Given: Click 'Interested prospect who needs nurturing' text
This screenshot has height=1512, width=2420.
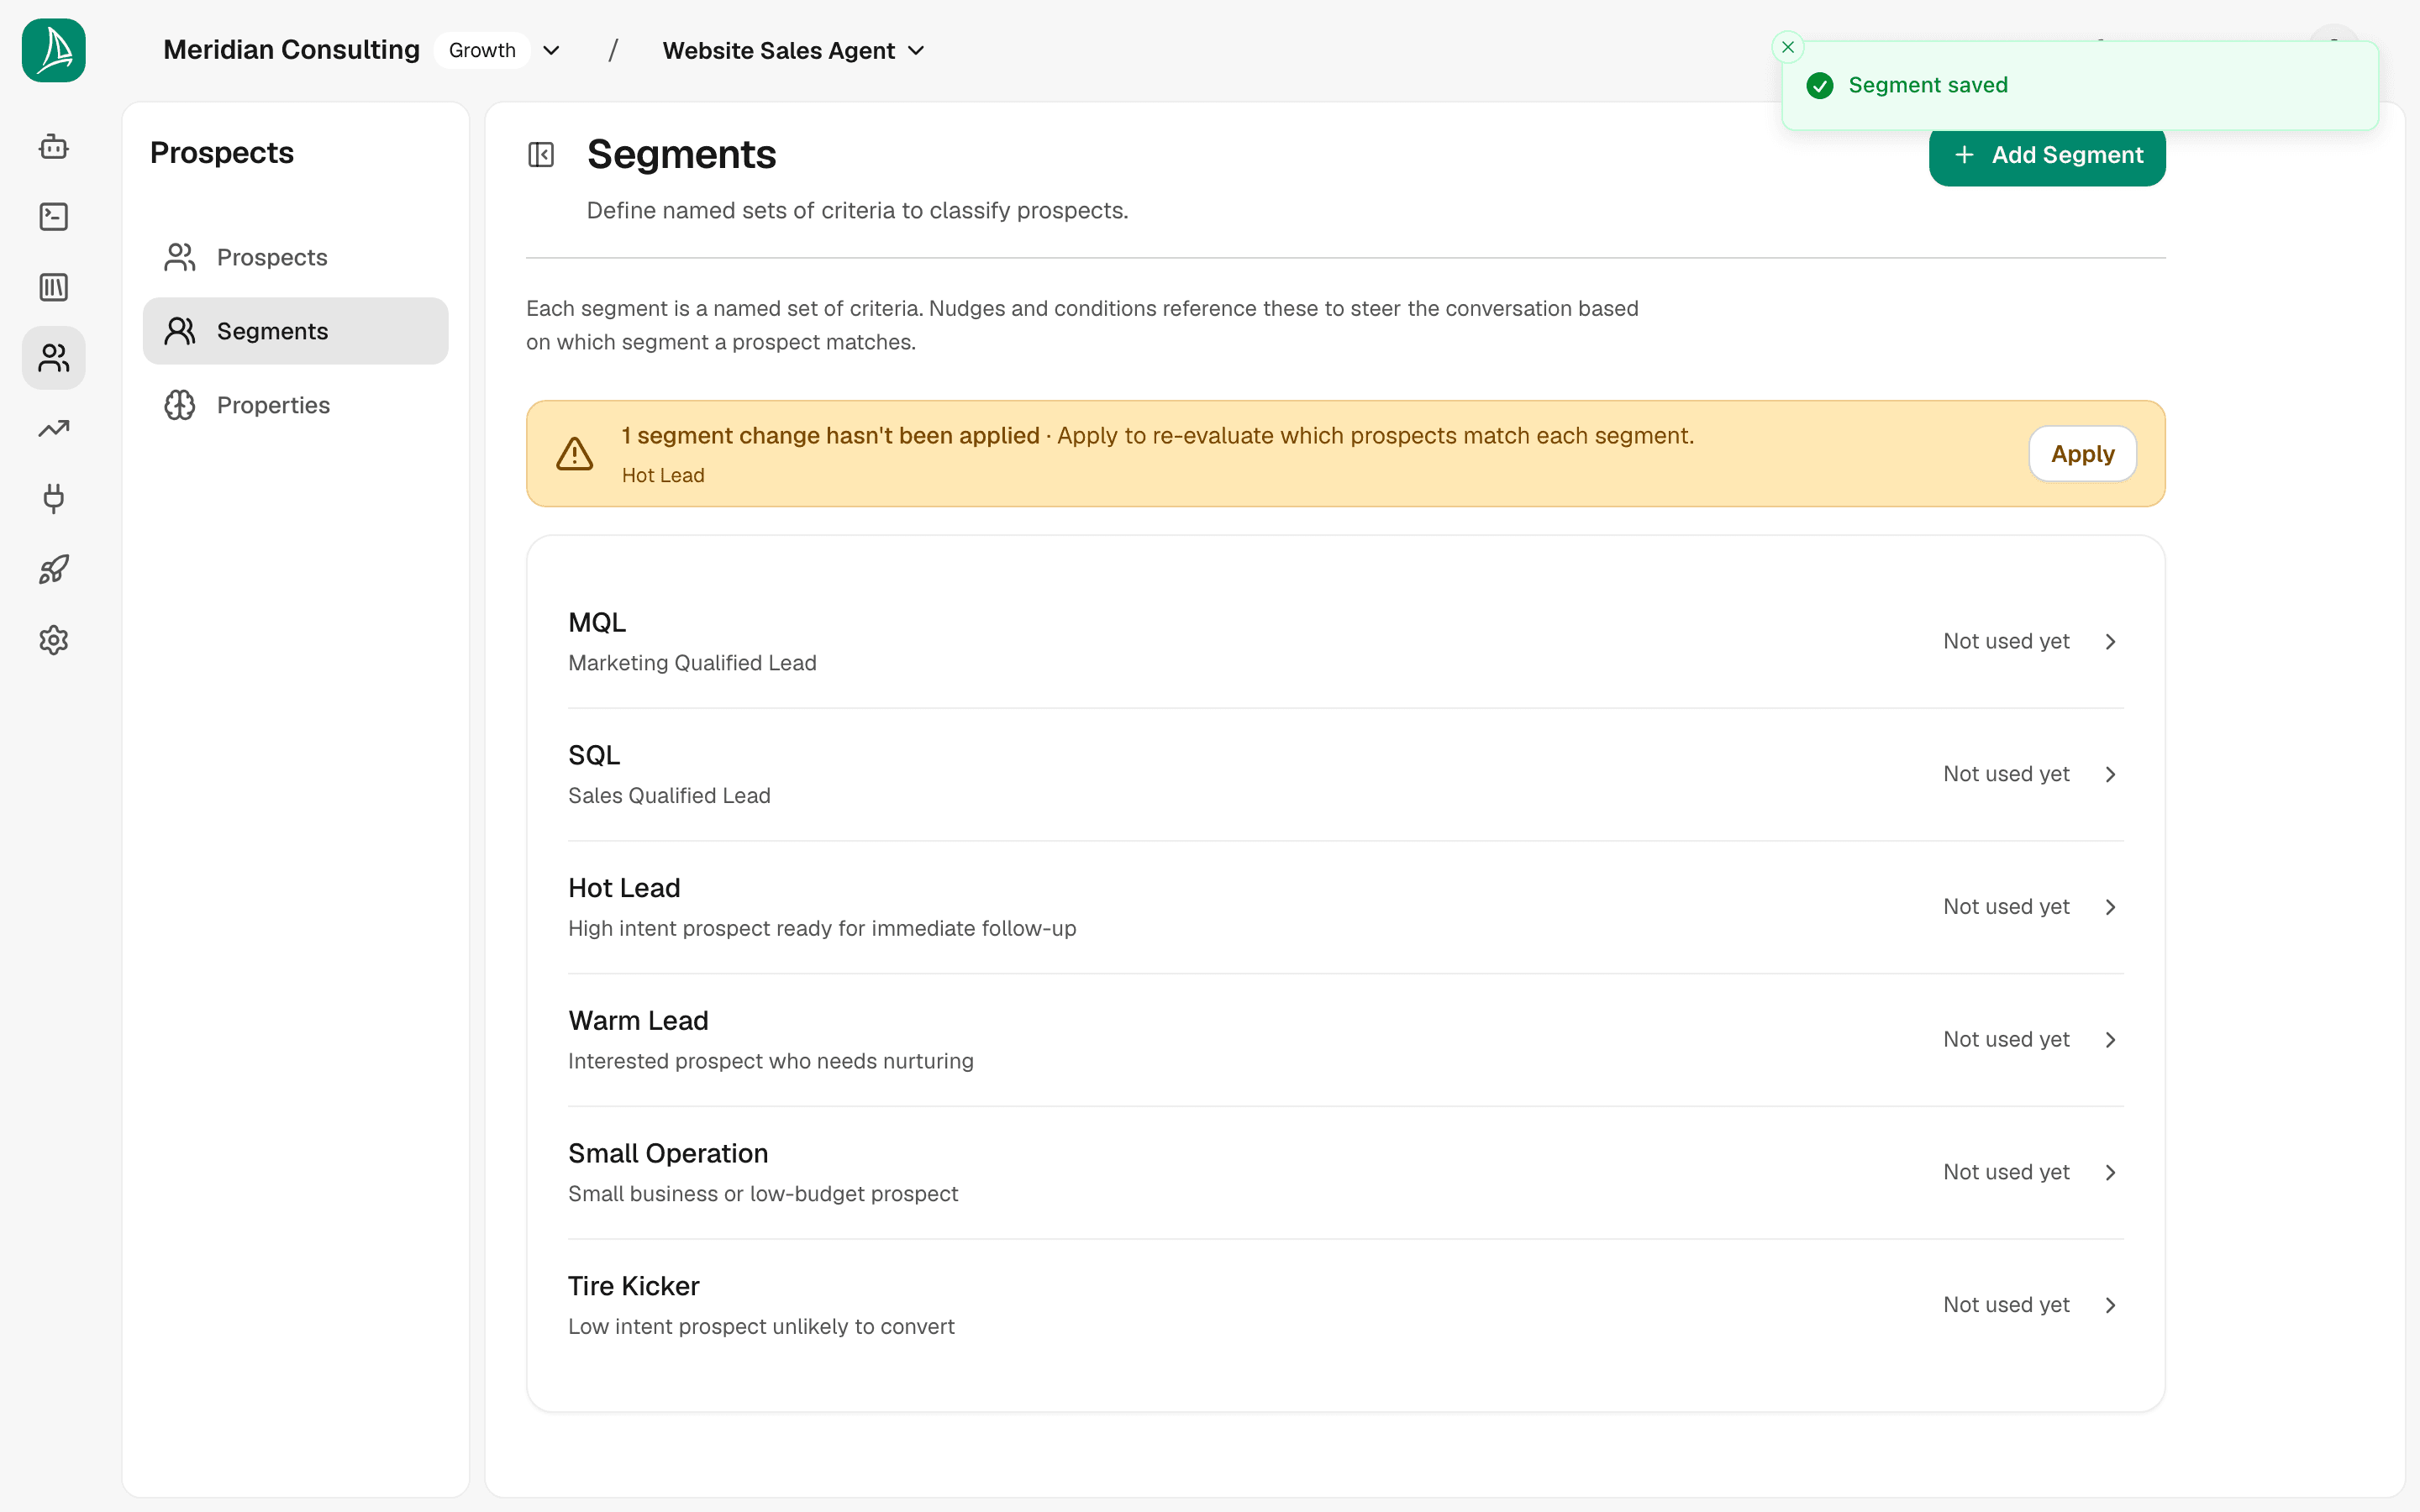Looking at the screenshot, I should [x=771, y=1061].
